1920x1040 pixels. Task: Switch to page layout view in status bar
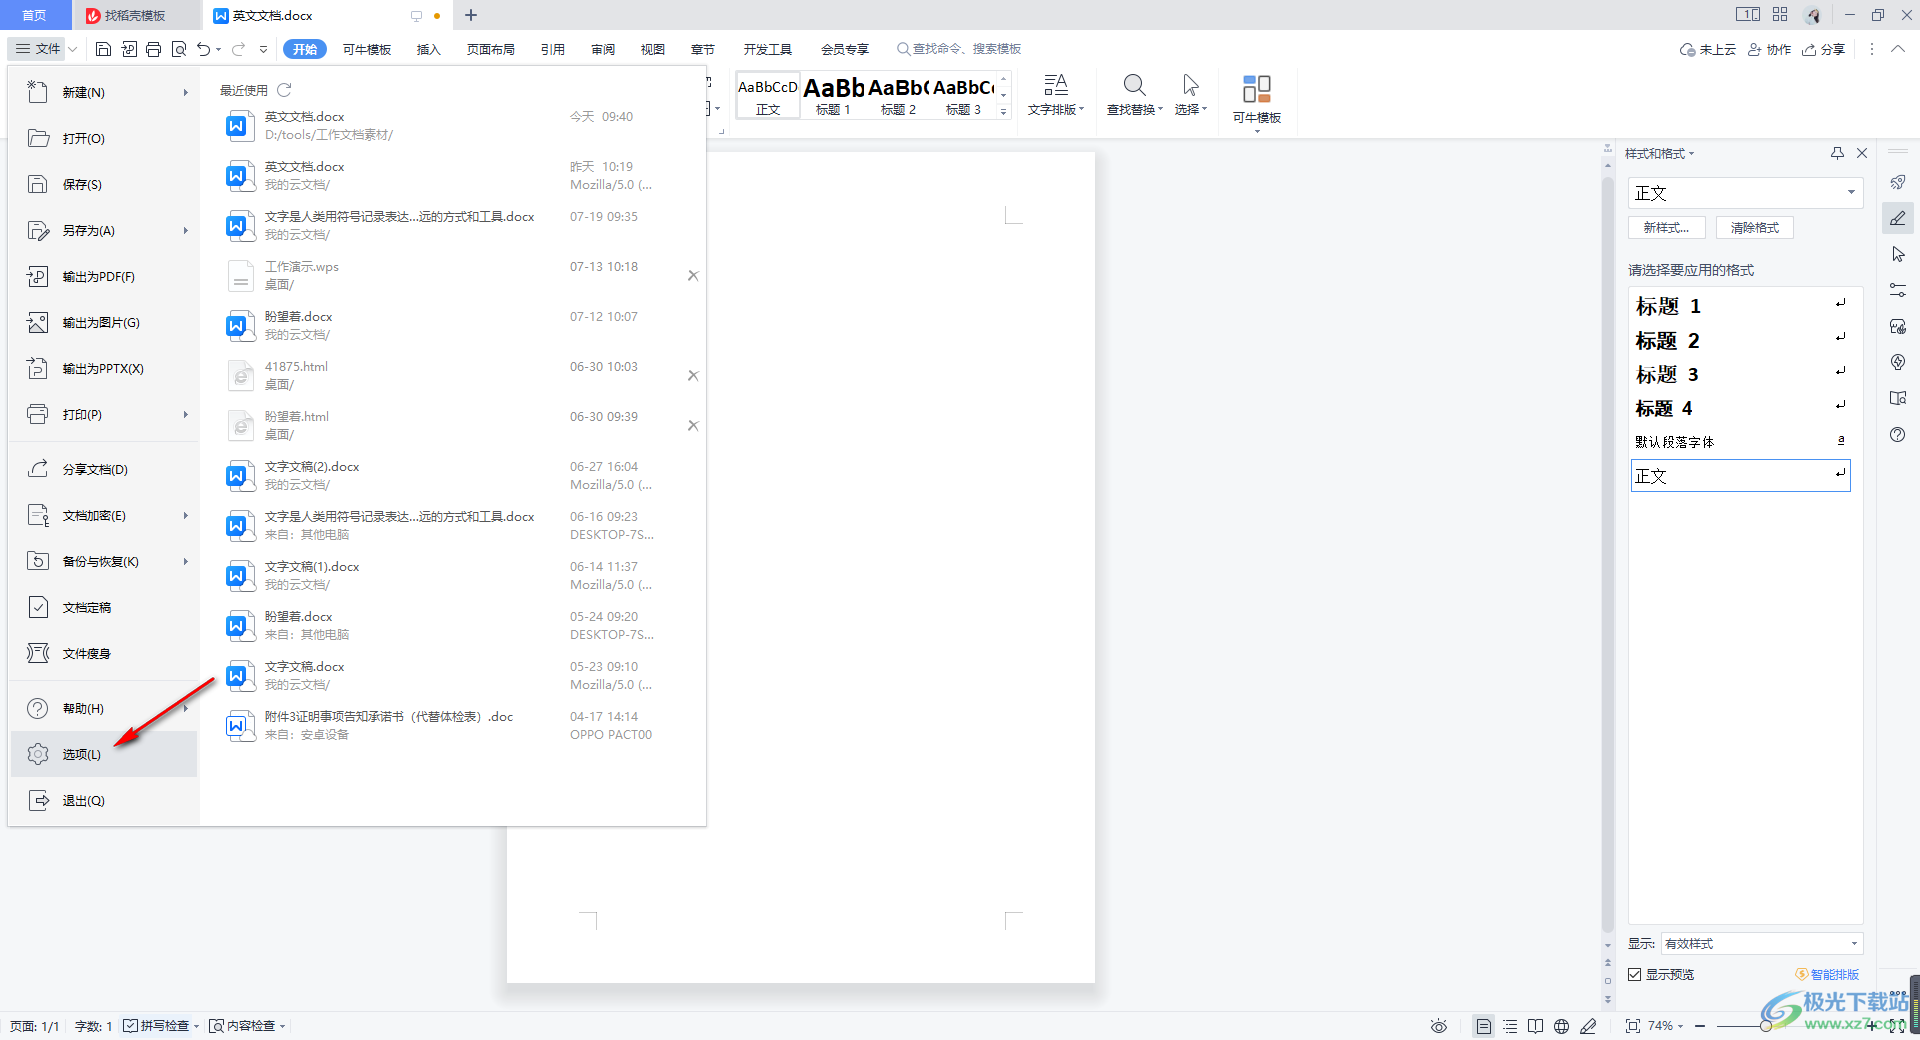coord(1484,1026)
